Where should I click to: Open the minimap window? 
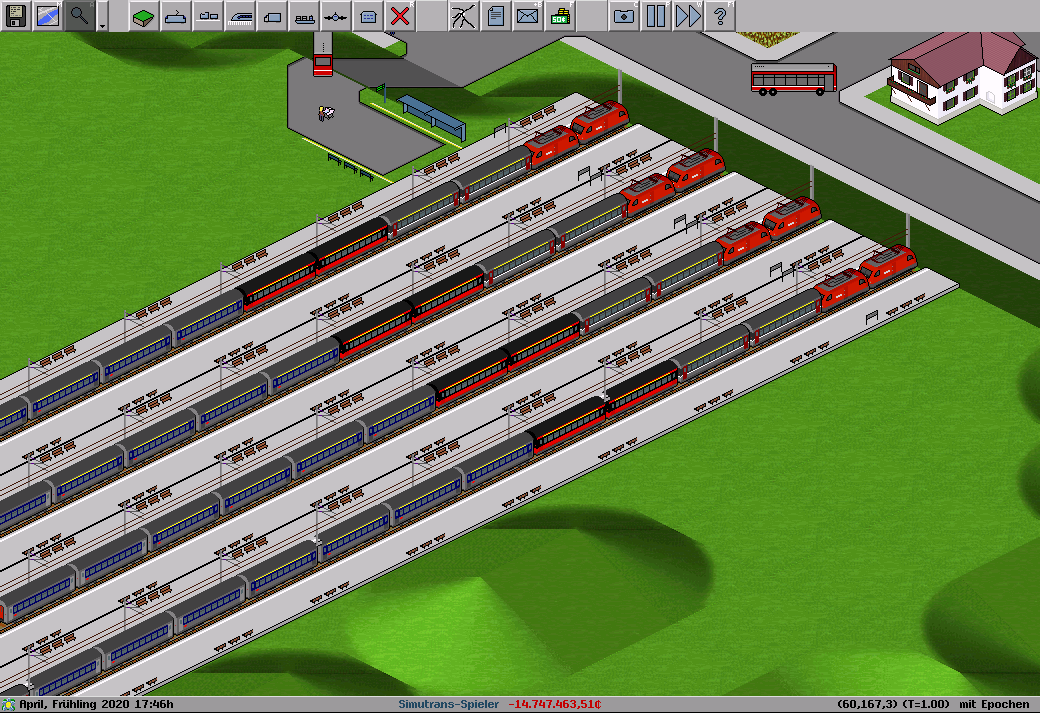click(48, 16)
